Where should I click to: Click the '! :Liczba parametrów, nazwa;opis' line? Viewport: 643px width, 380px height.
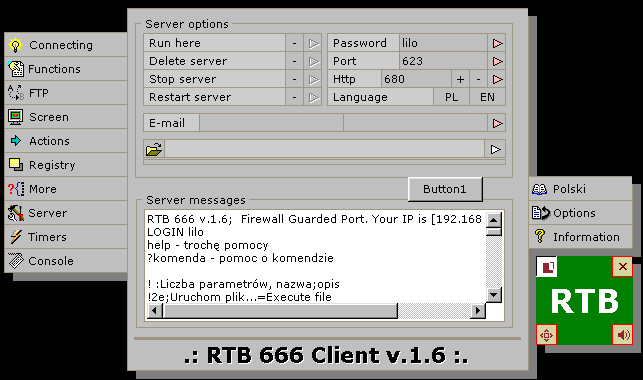tap(243, 284)
